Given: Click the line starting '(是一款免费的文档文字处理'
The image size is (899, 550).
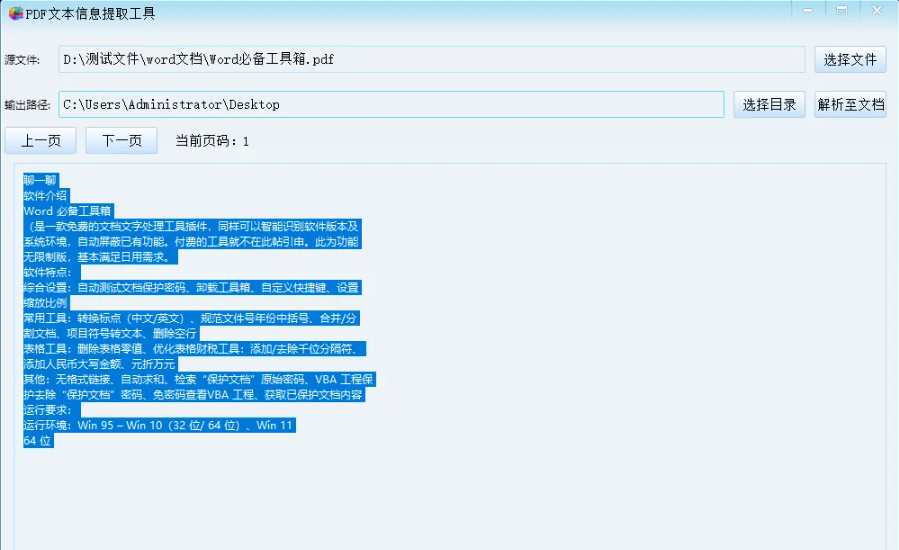Looking at the screenshot, I should (x=191, y=226).
